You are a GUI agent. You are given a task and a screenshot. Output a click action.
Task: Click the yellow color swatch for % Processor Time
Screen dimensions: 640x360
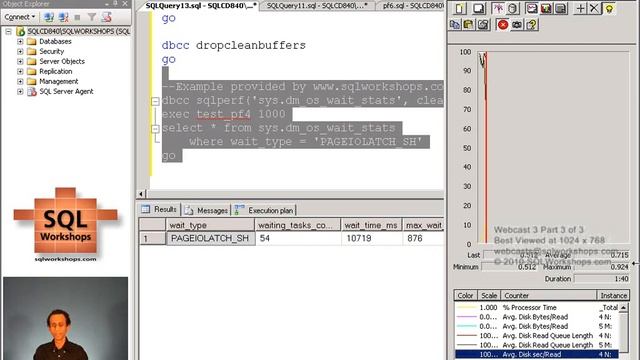pos(467,307)
